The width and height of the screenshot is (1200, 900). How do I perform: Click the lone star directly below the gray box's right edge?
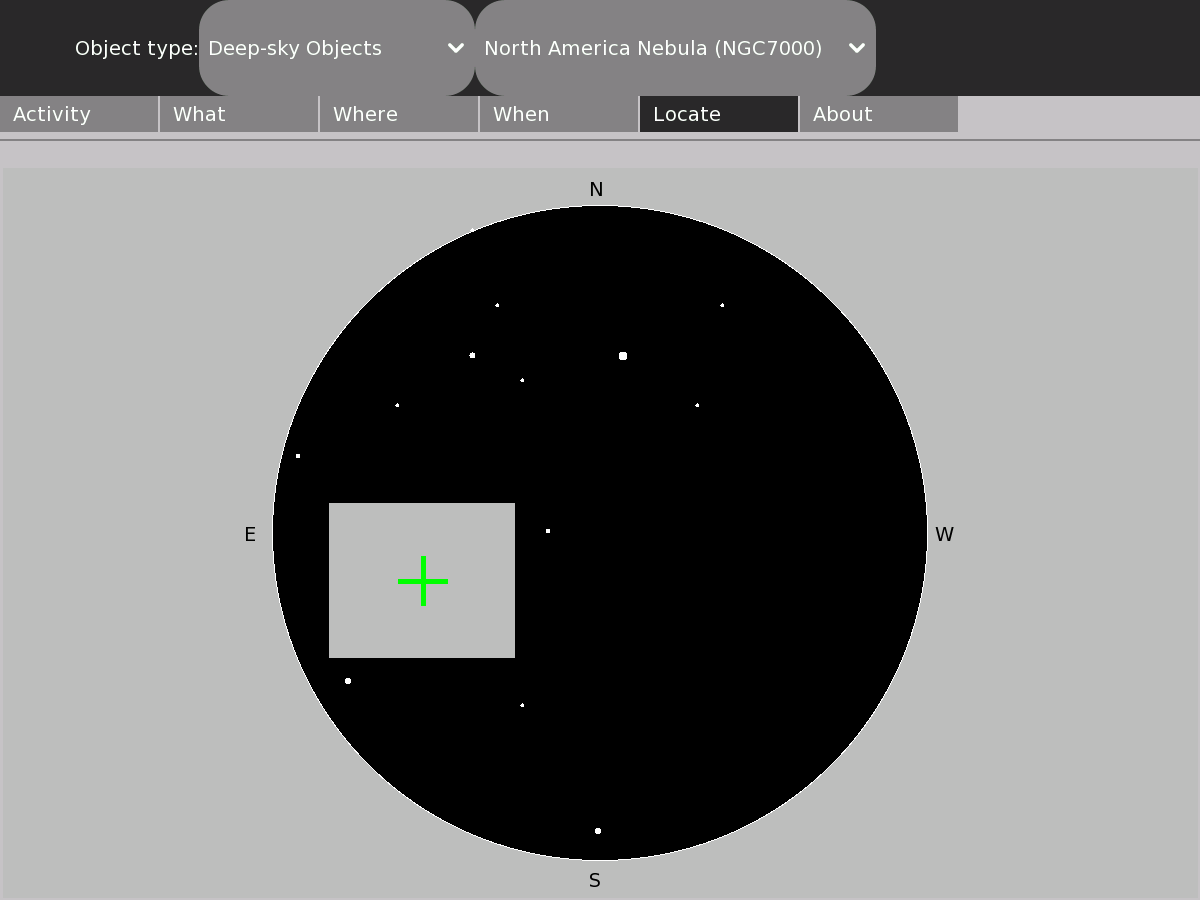522,705
